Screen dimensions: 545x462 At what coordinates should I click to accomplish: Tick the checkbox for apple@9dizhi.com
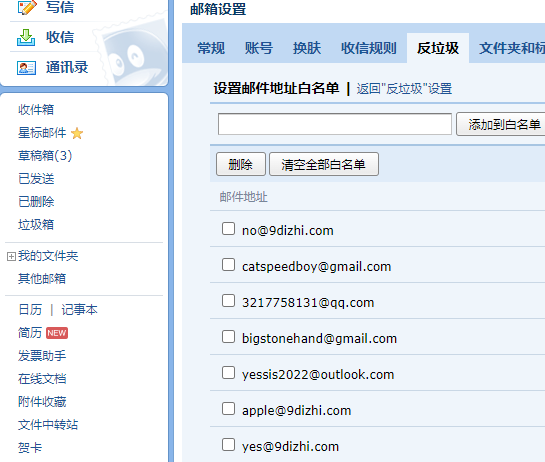click(x=228, y=409)
